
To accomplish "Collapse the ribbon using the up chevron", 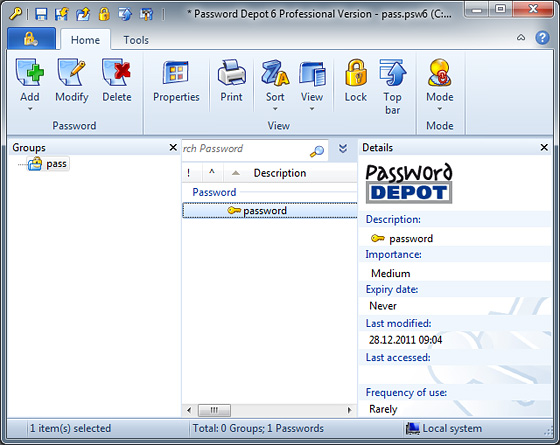I will click(521, 38).
